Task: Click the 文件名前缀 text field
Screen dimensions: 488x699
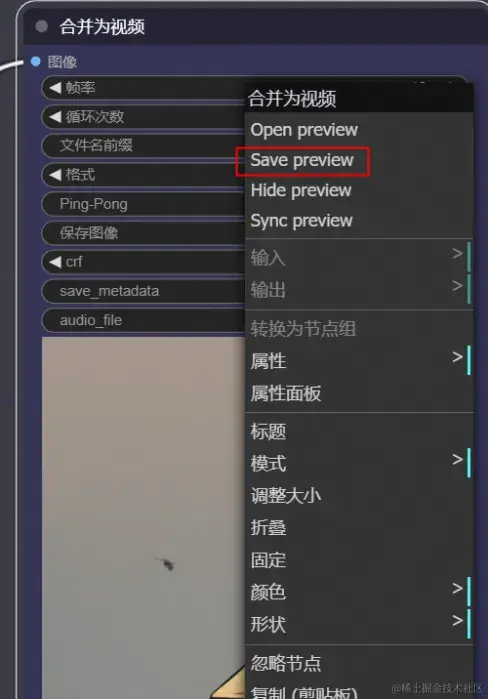Action: (x=144, y=146)
